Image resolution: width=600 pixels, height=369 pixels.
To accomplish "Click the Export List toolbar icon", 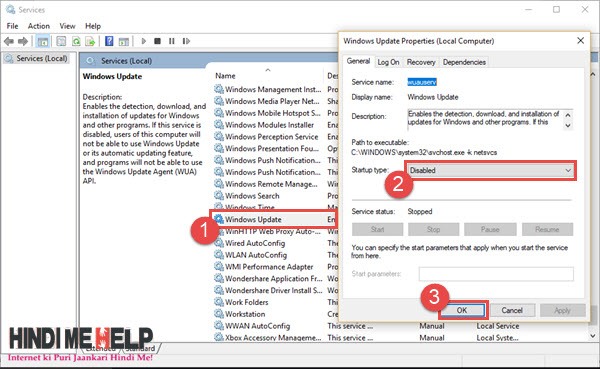I will 90,41.
